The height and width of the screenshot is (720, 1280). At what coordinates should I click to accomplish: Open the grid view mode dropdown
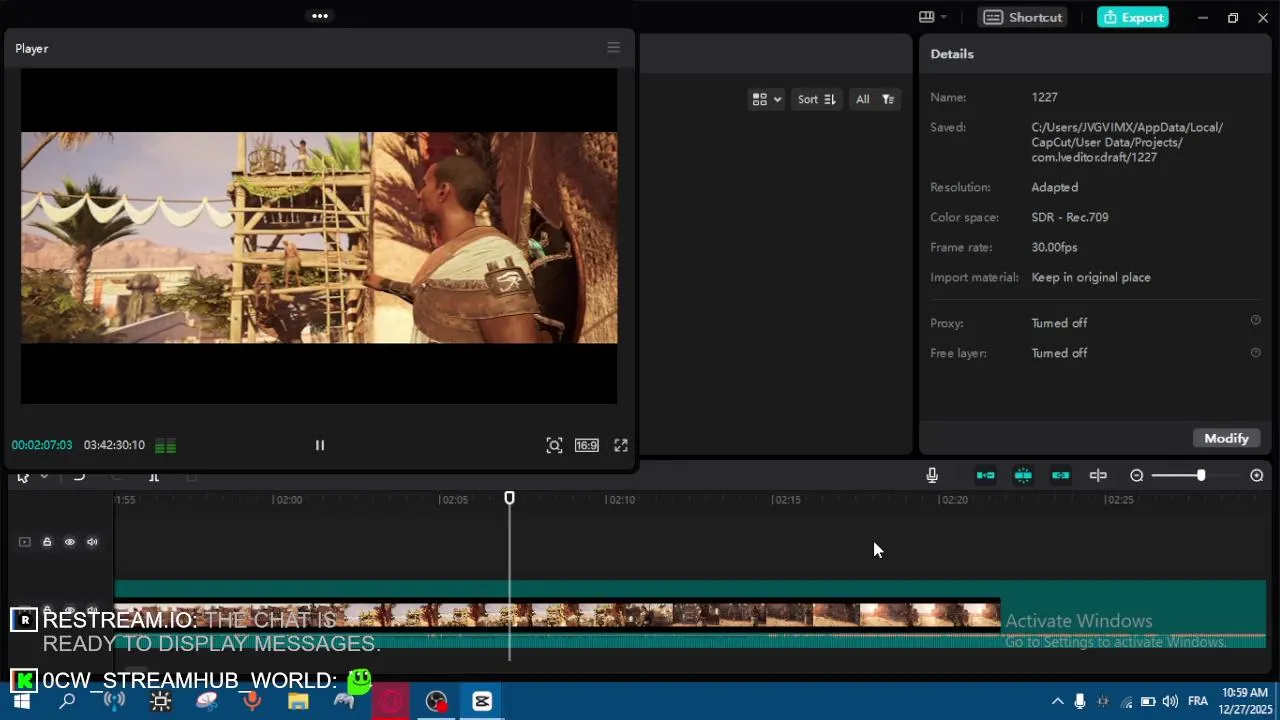767,99
